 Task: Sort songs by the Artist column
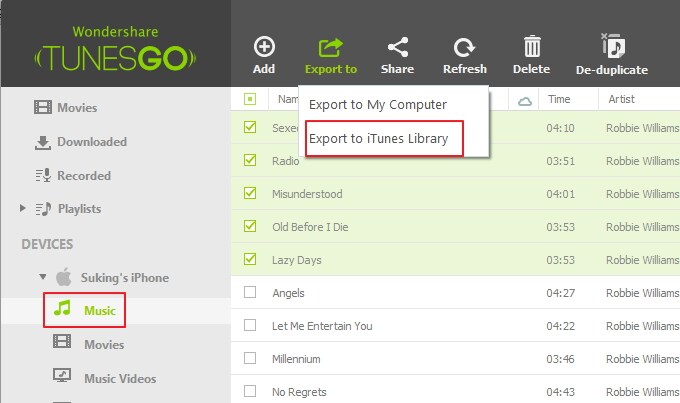[x=622, y=99]
